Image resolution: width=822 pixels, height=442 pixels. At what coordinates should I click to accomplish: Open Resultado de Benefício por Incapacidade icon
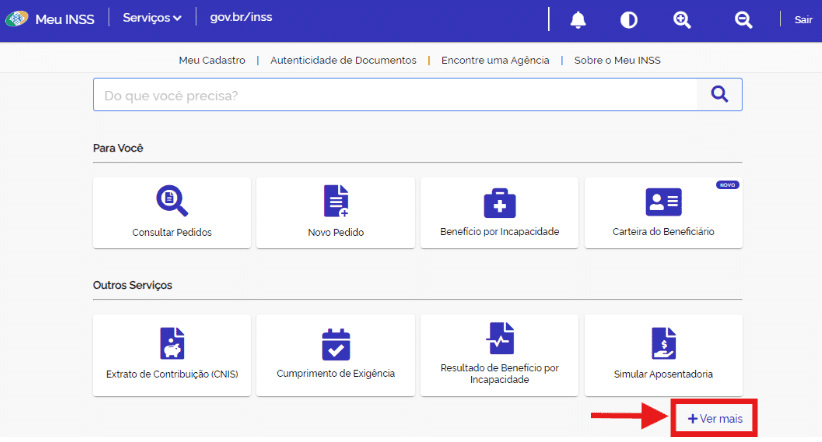coord(499,338)
